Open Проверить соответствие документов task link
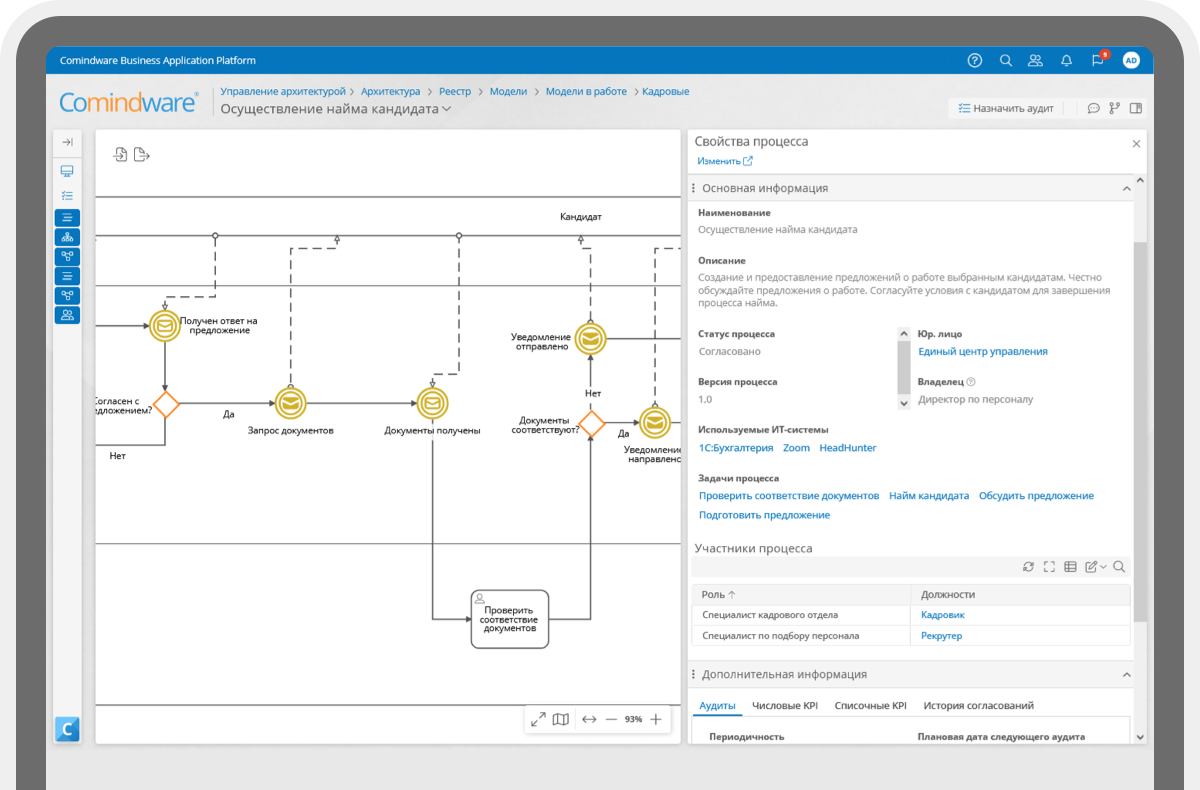This screenshot has height=790, width=1200. coord(789,496)
